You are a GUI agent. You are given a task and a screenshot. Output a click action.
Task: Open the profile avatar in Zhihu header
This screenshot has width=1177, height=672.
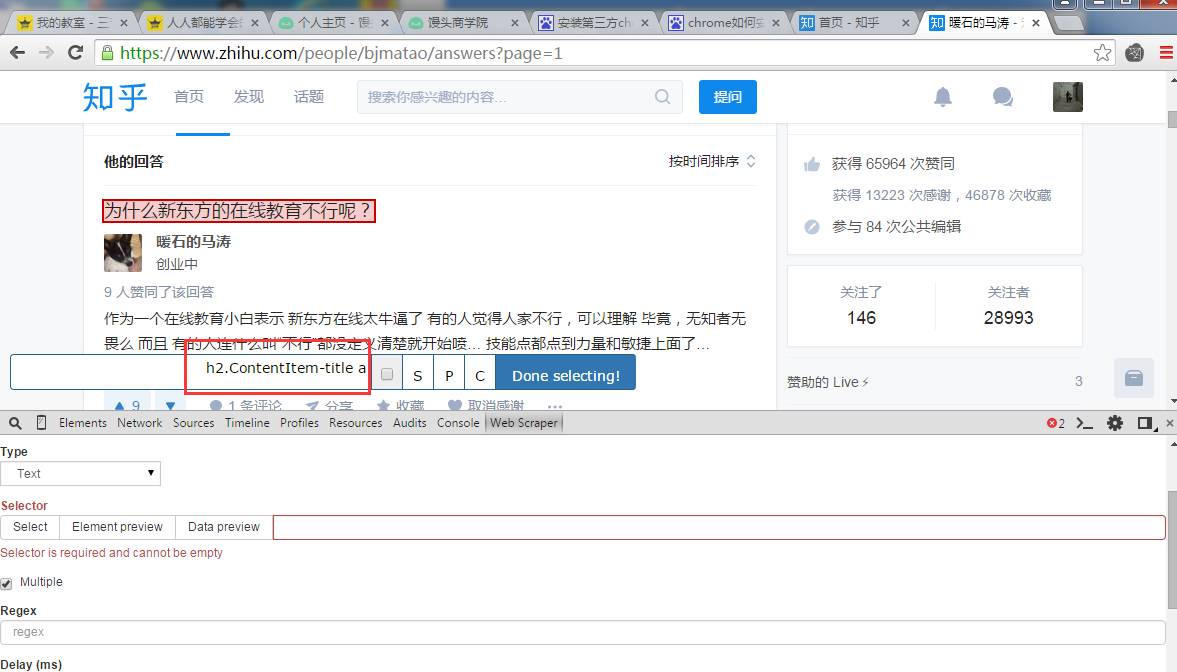[1067, 97]
